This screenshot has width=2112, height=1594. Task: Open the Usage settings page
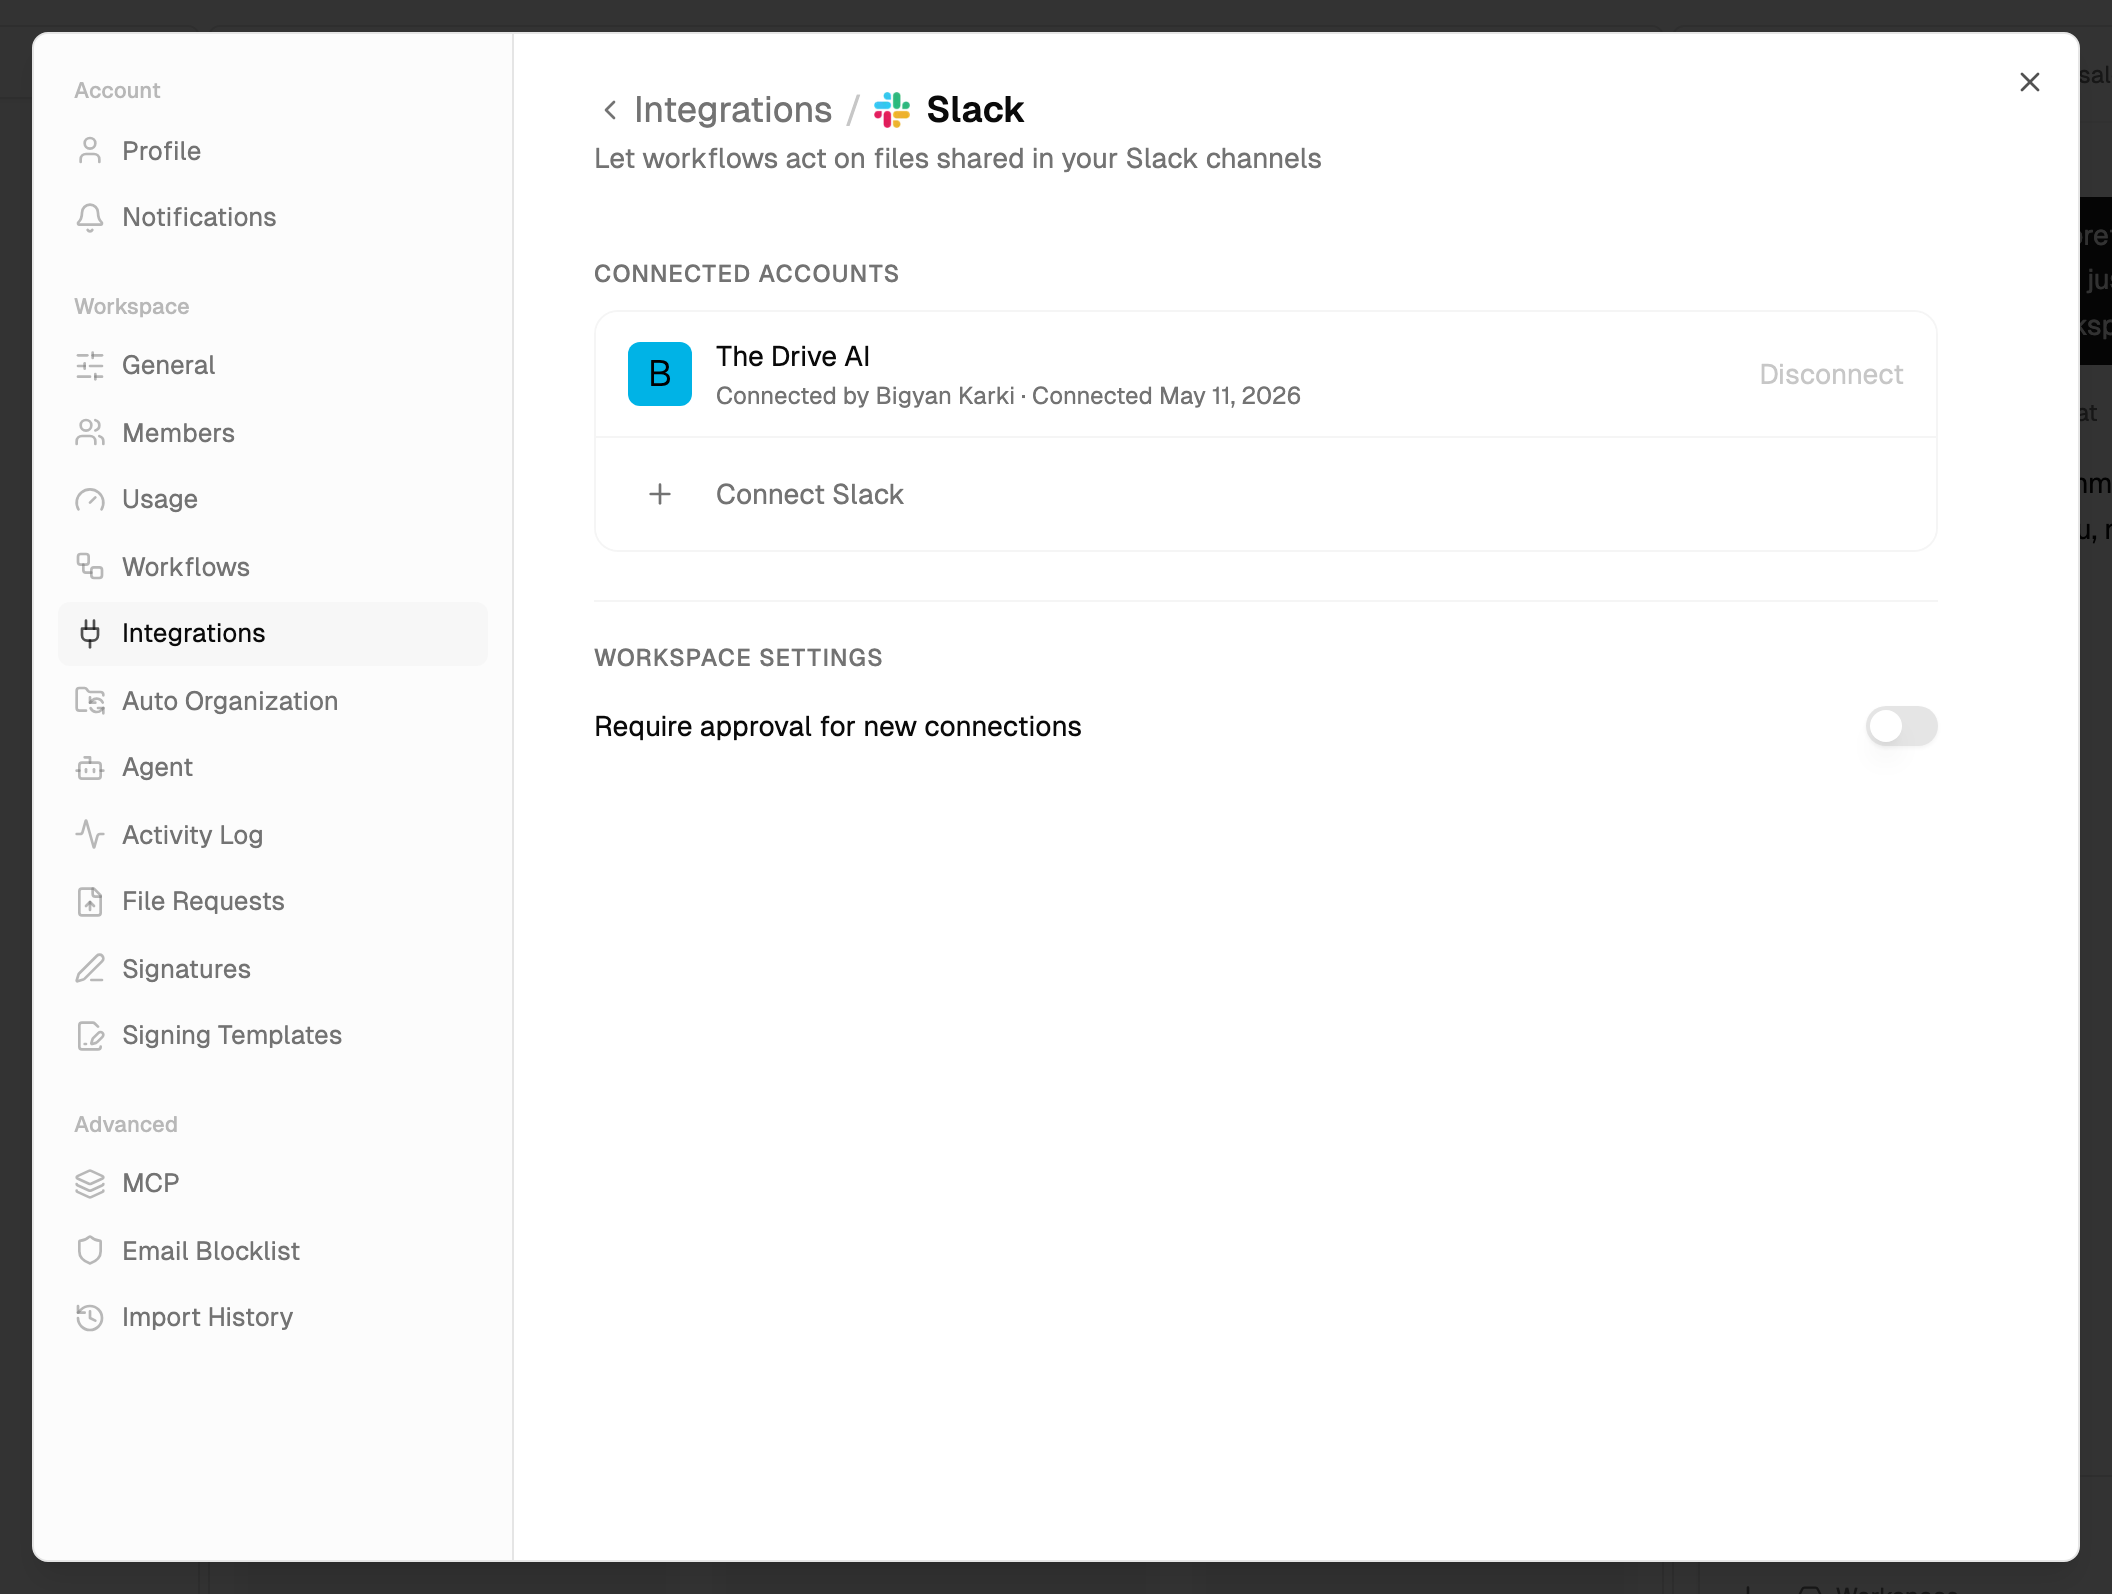pyautogui.click(x=272, y=499)
